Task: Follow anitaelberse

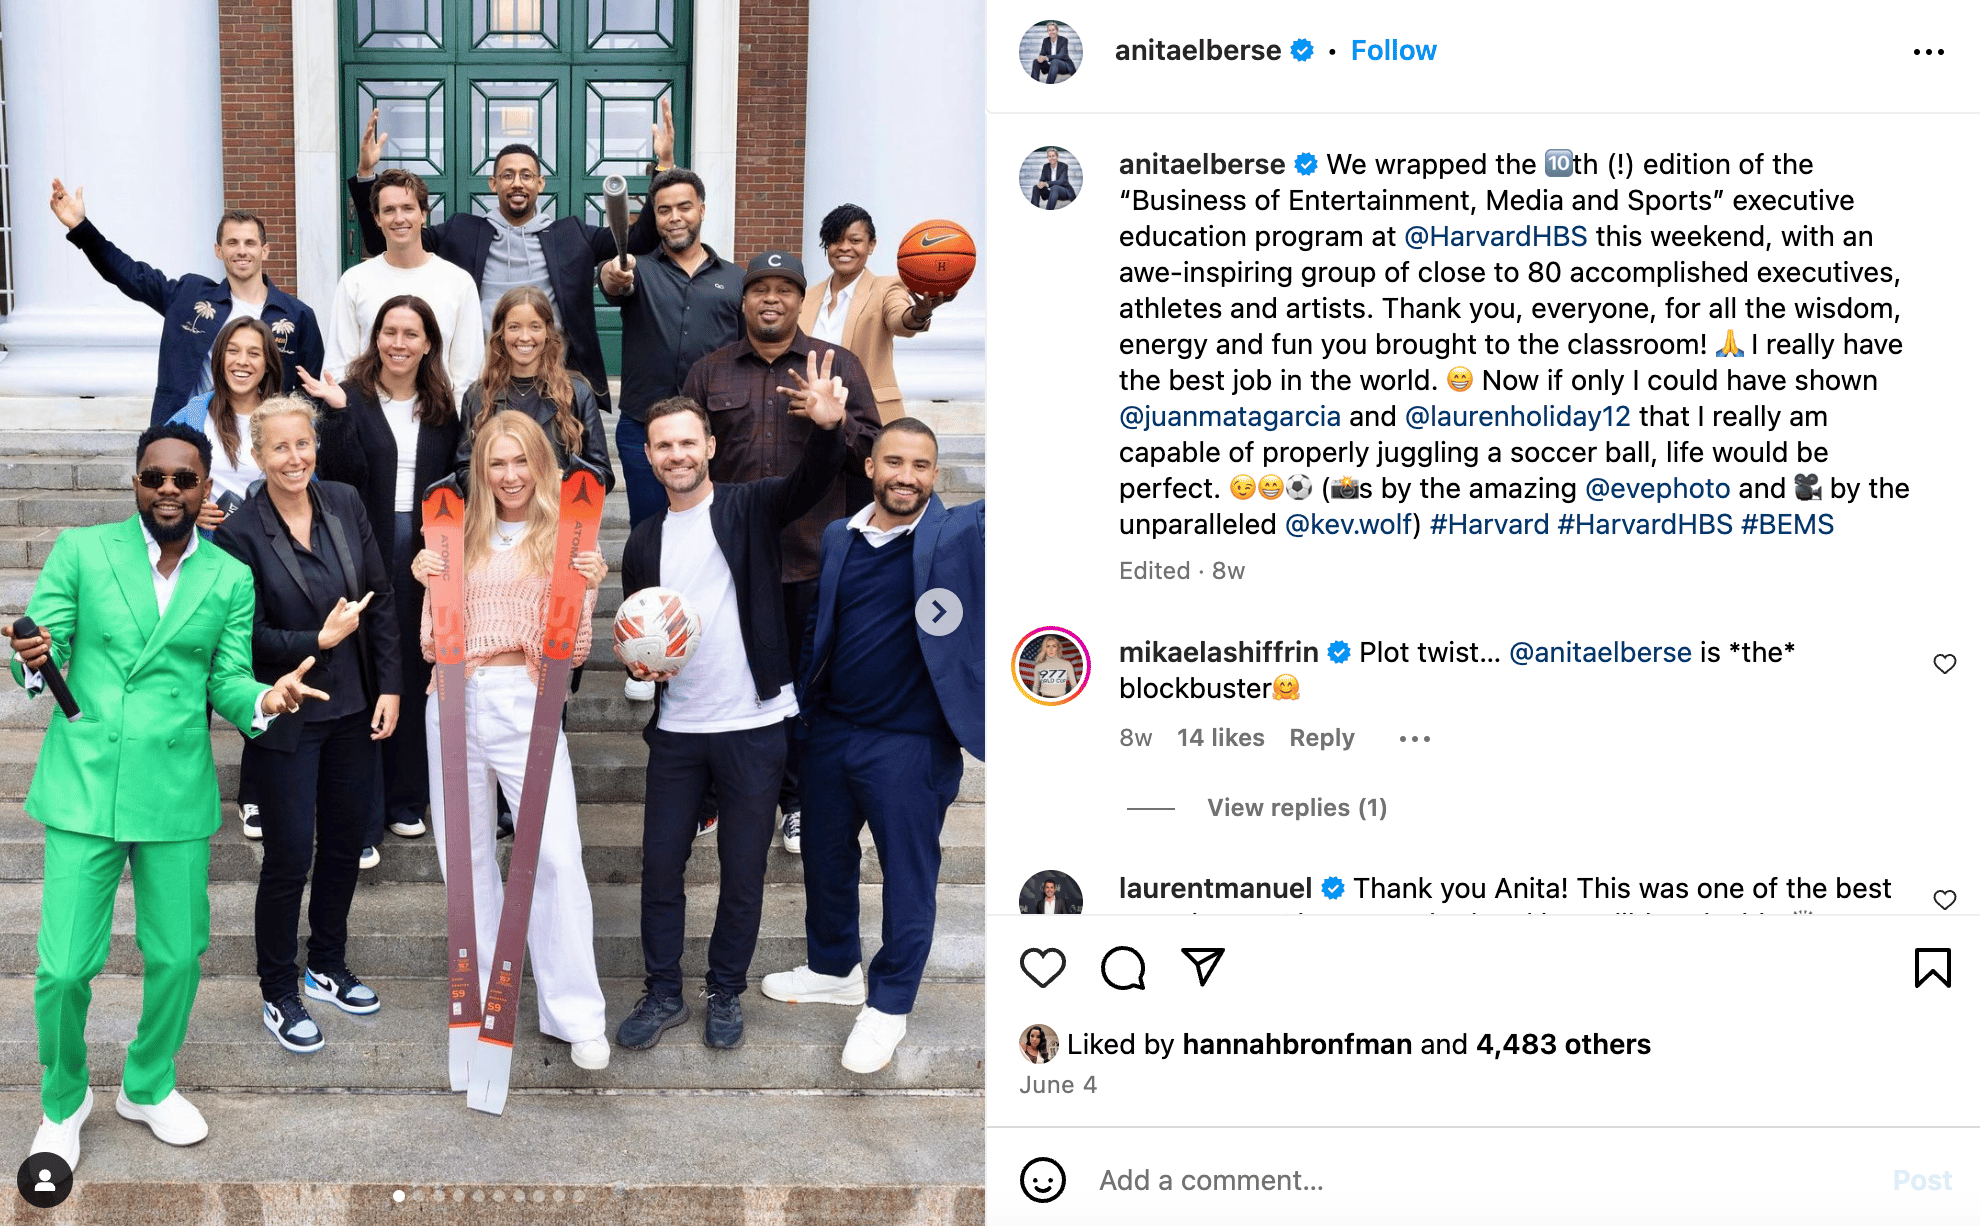Action: (1393, 51)
